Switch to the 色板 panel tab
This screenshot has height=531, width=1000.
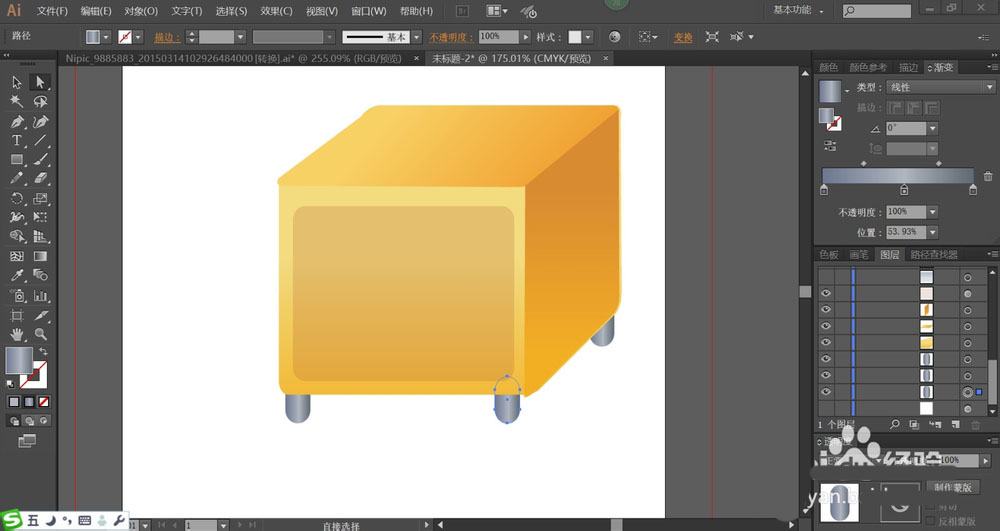[x=828, y=254]
